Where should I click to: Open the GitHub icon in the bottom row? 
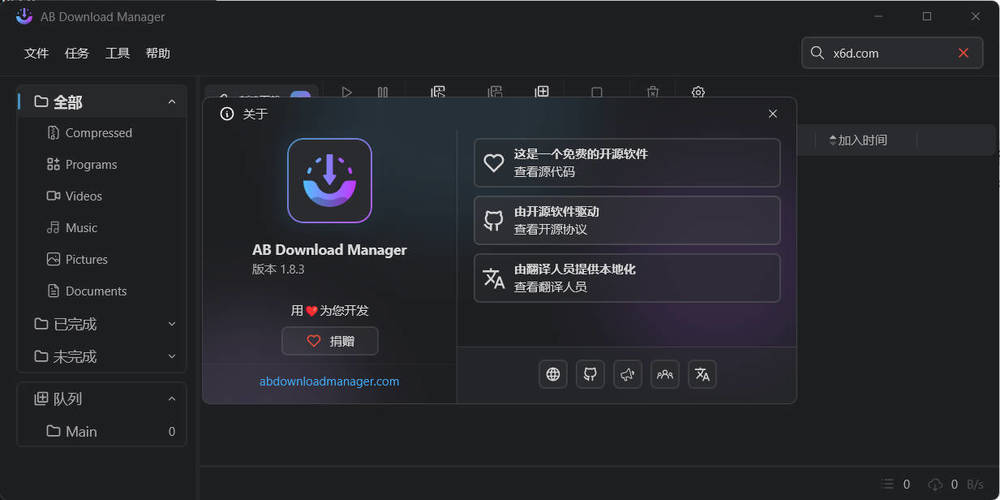click(590, 374)
